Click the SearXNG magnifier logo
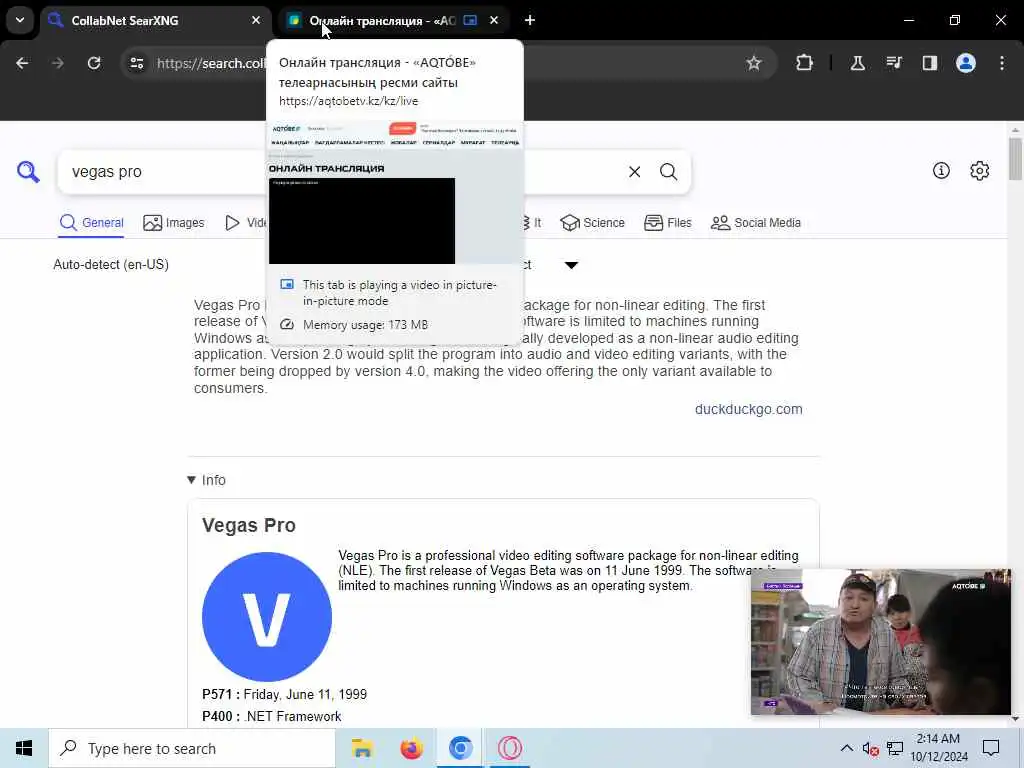This screenshot has height=768, width=1024. (x=27, y=172)
